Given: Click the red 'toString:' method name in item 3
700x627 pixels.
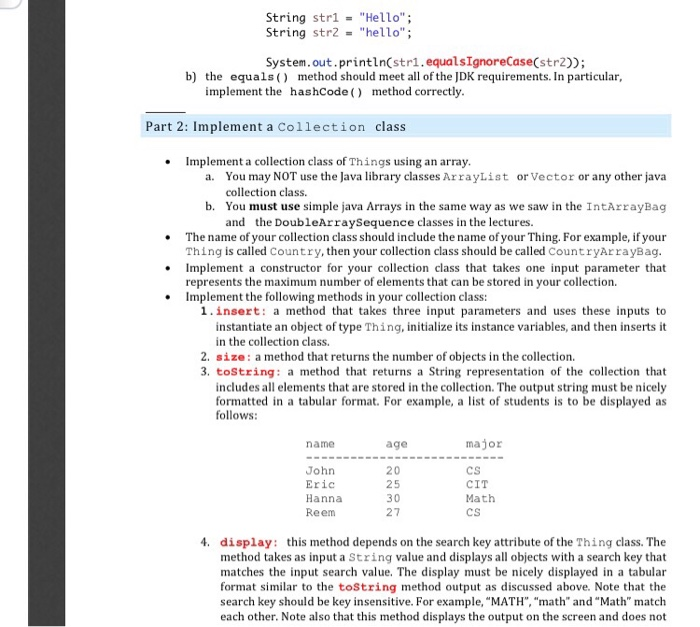Looking at the screenshot, I should point(248,372).
